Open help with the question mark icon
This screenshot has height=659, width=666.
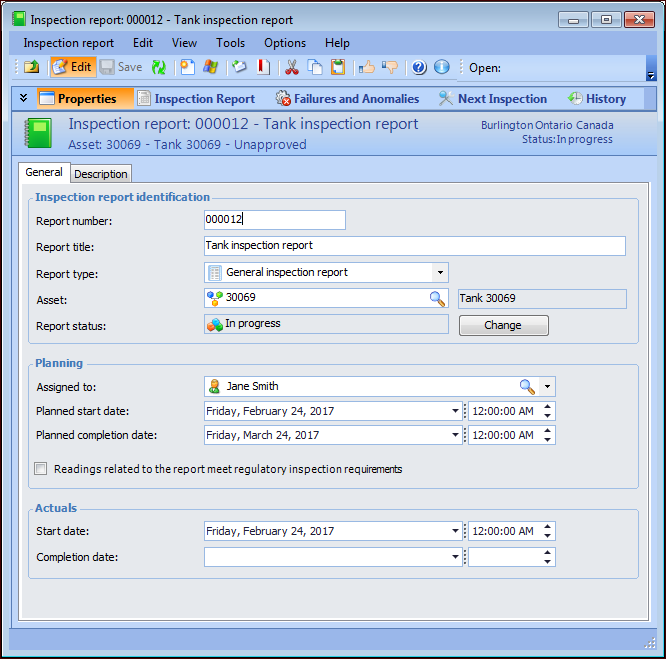tap(419, 67)
